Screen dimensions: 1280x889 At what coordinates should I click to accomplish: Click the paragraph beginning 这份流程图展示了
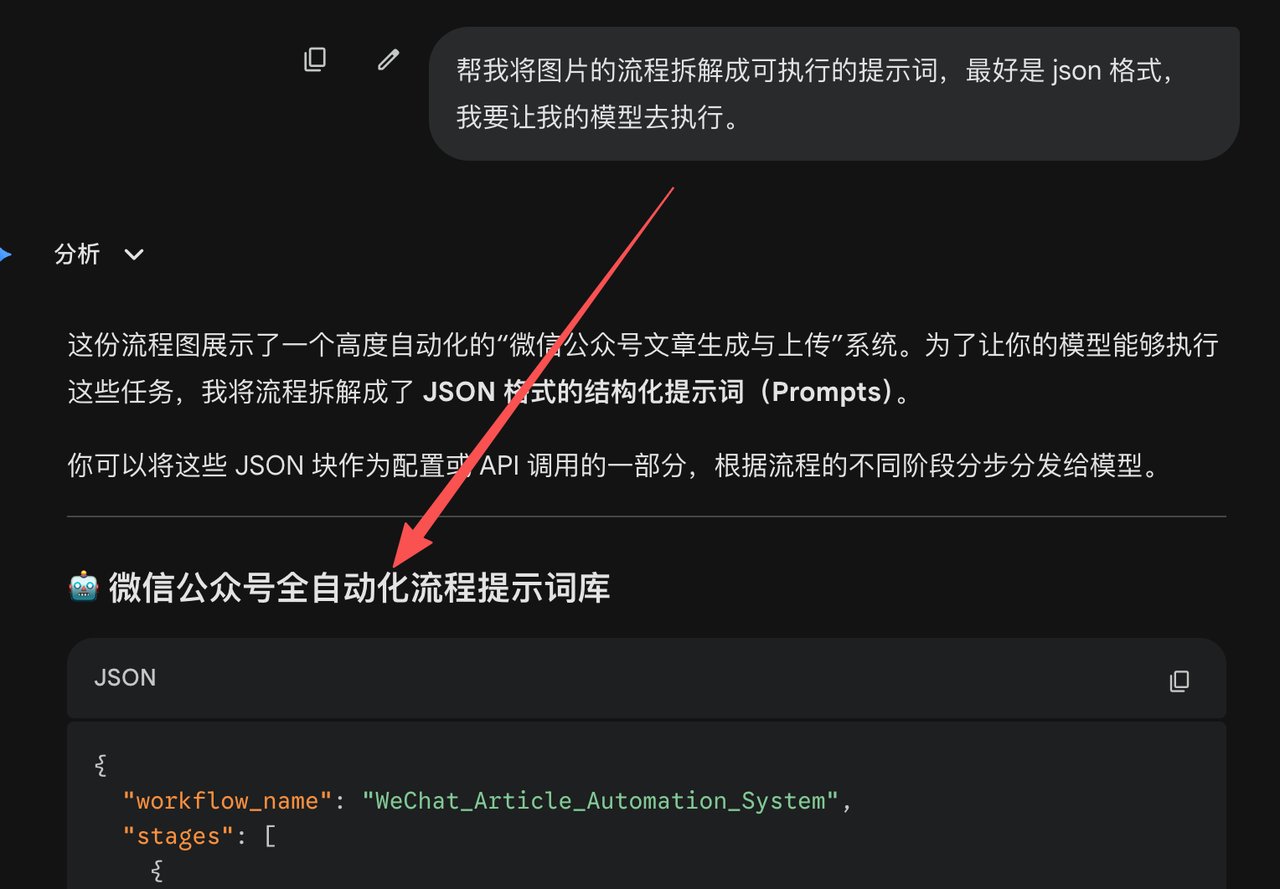[643, 367]
